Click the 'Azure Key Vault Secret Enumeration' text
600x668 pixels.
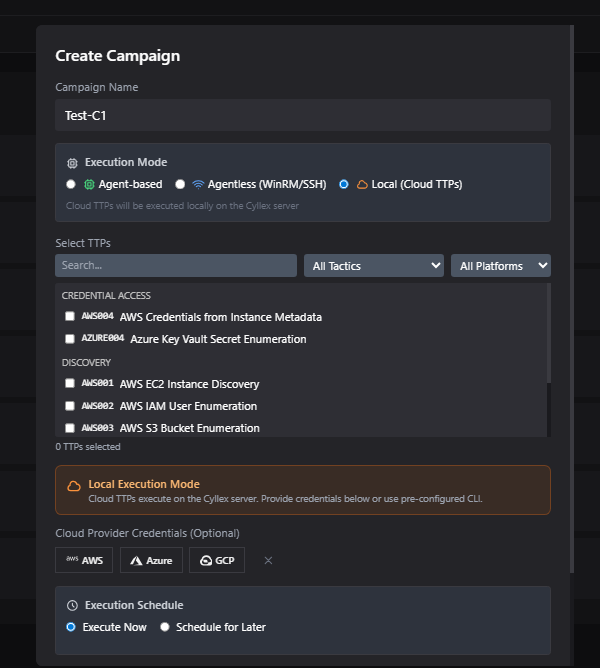pos(218,339)
